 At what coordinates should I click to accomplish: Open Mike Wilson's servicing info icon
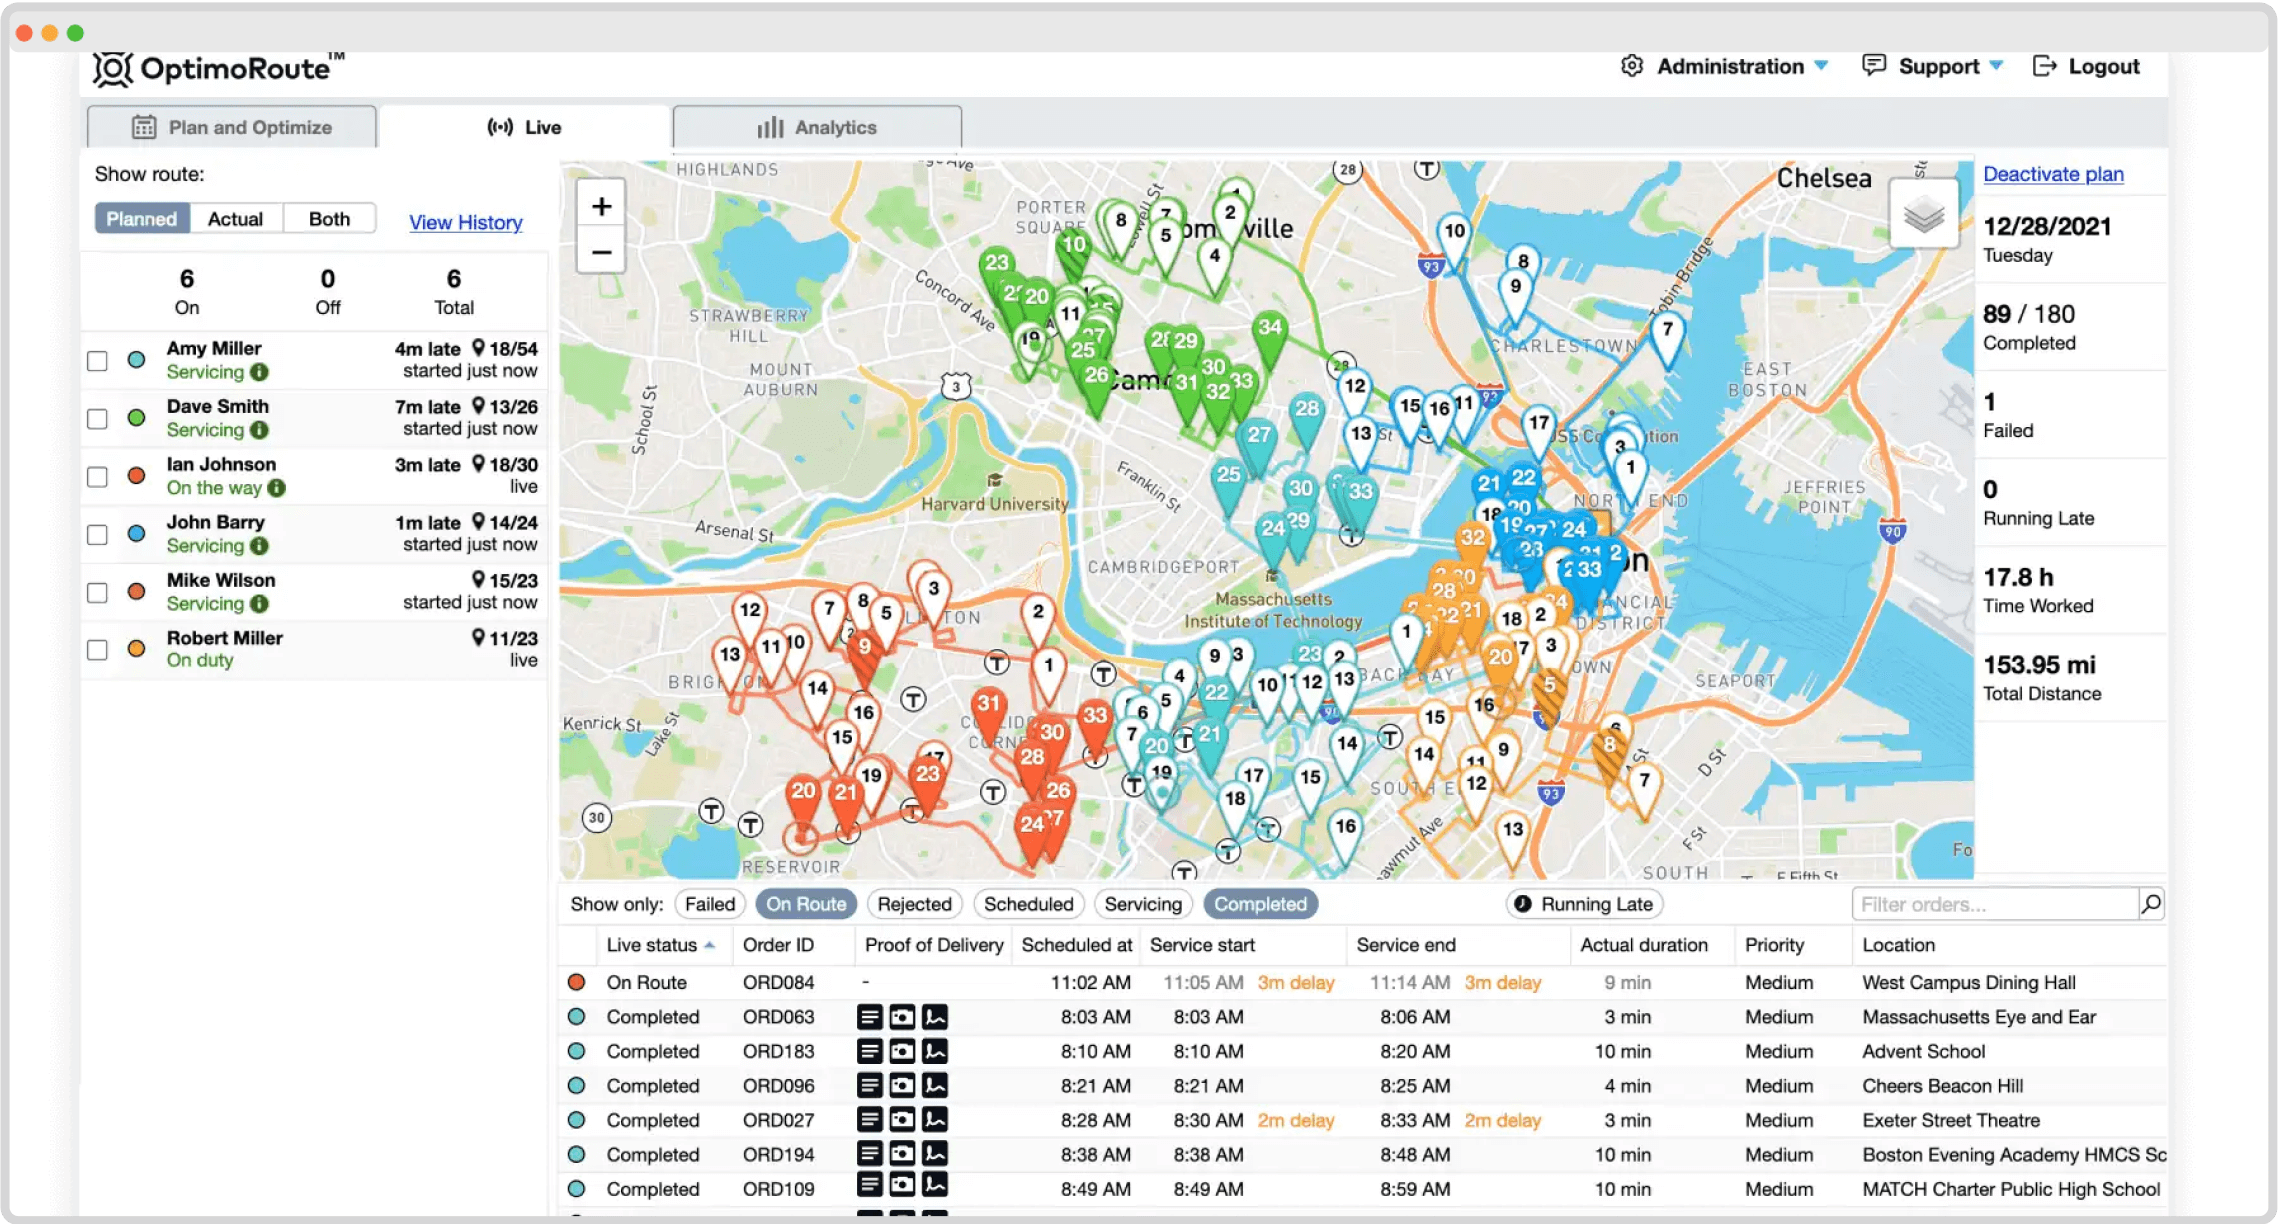tap(259, 604)
